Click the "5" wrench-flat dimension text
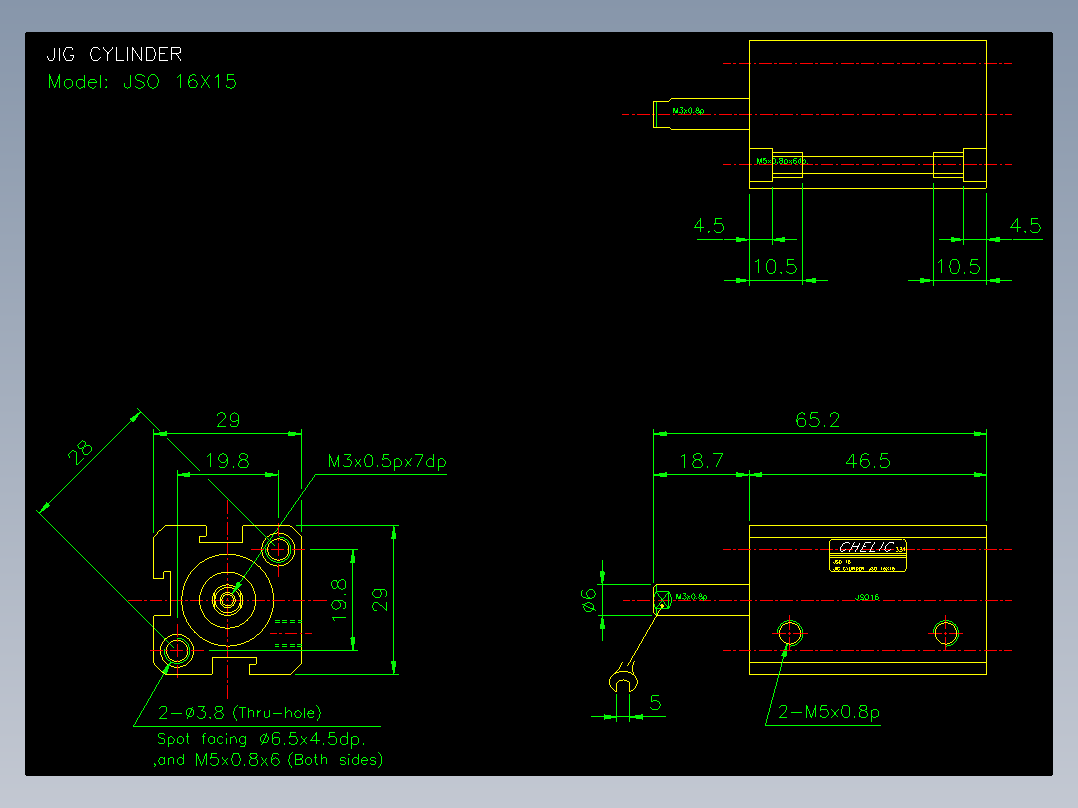The image size is (1078, 808). click(655, 703)
